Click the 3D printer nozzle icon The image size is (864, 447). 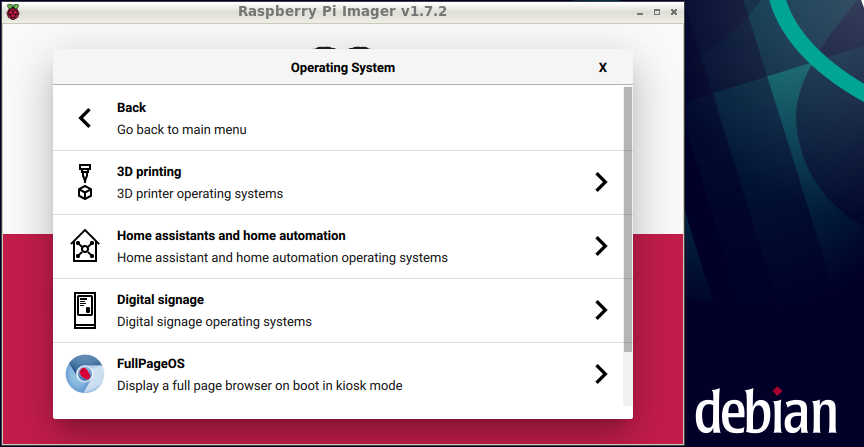coord(85,182)
